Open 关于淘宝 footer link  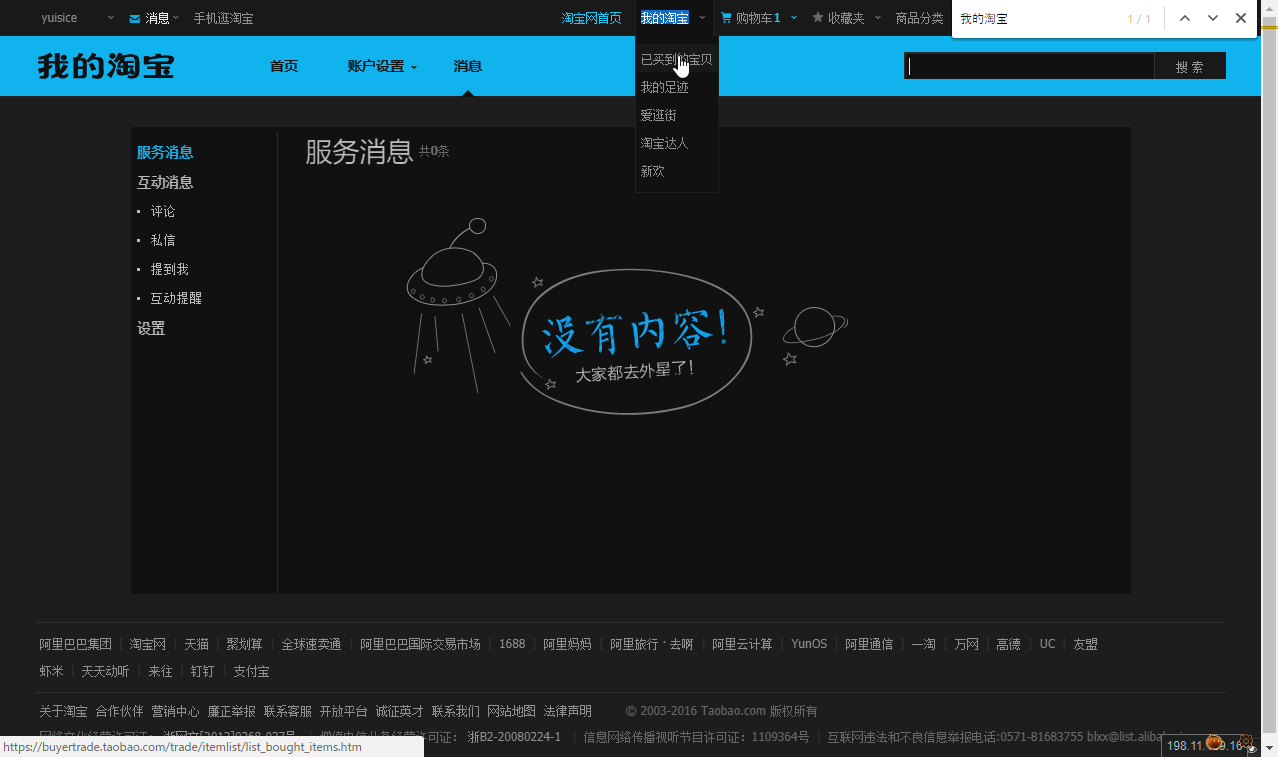click(63, 711)
